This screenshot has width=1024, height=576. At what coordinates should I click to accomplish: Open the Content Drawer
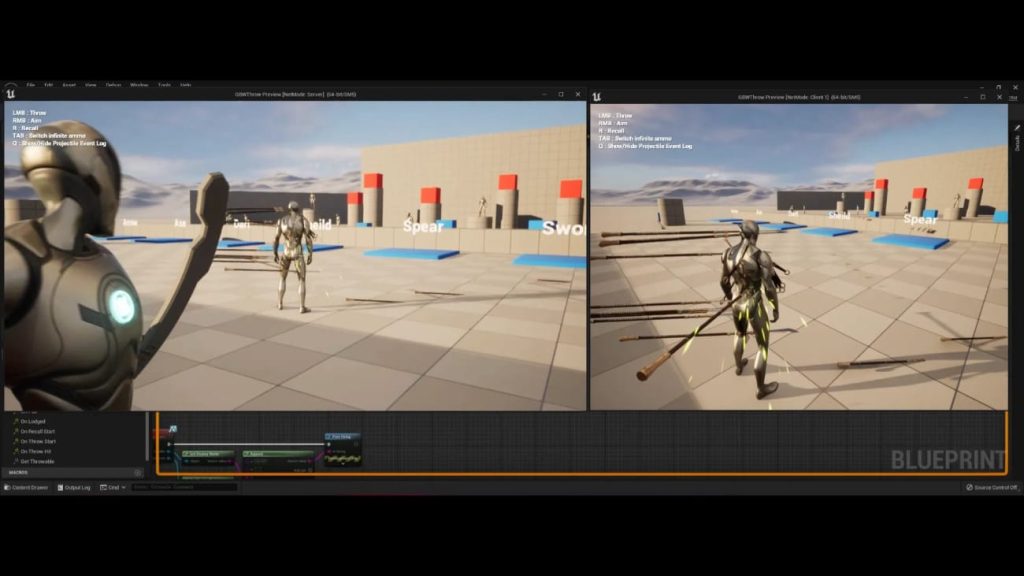click(26, 487)
